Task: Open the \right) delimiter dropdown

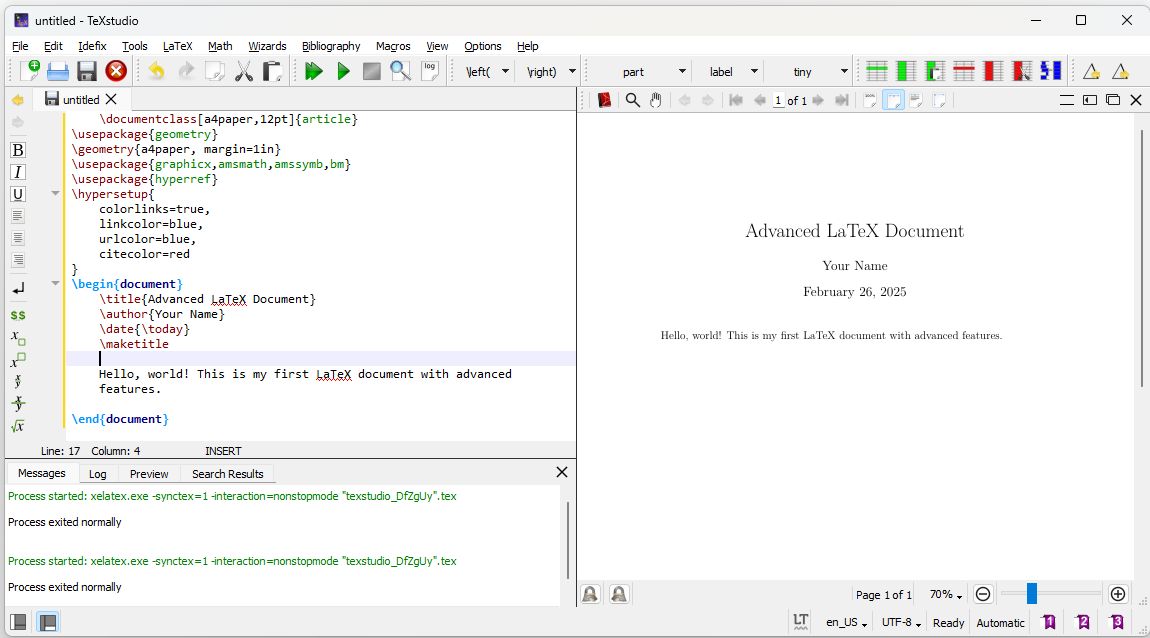Action: tap(572, 71)
